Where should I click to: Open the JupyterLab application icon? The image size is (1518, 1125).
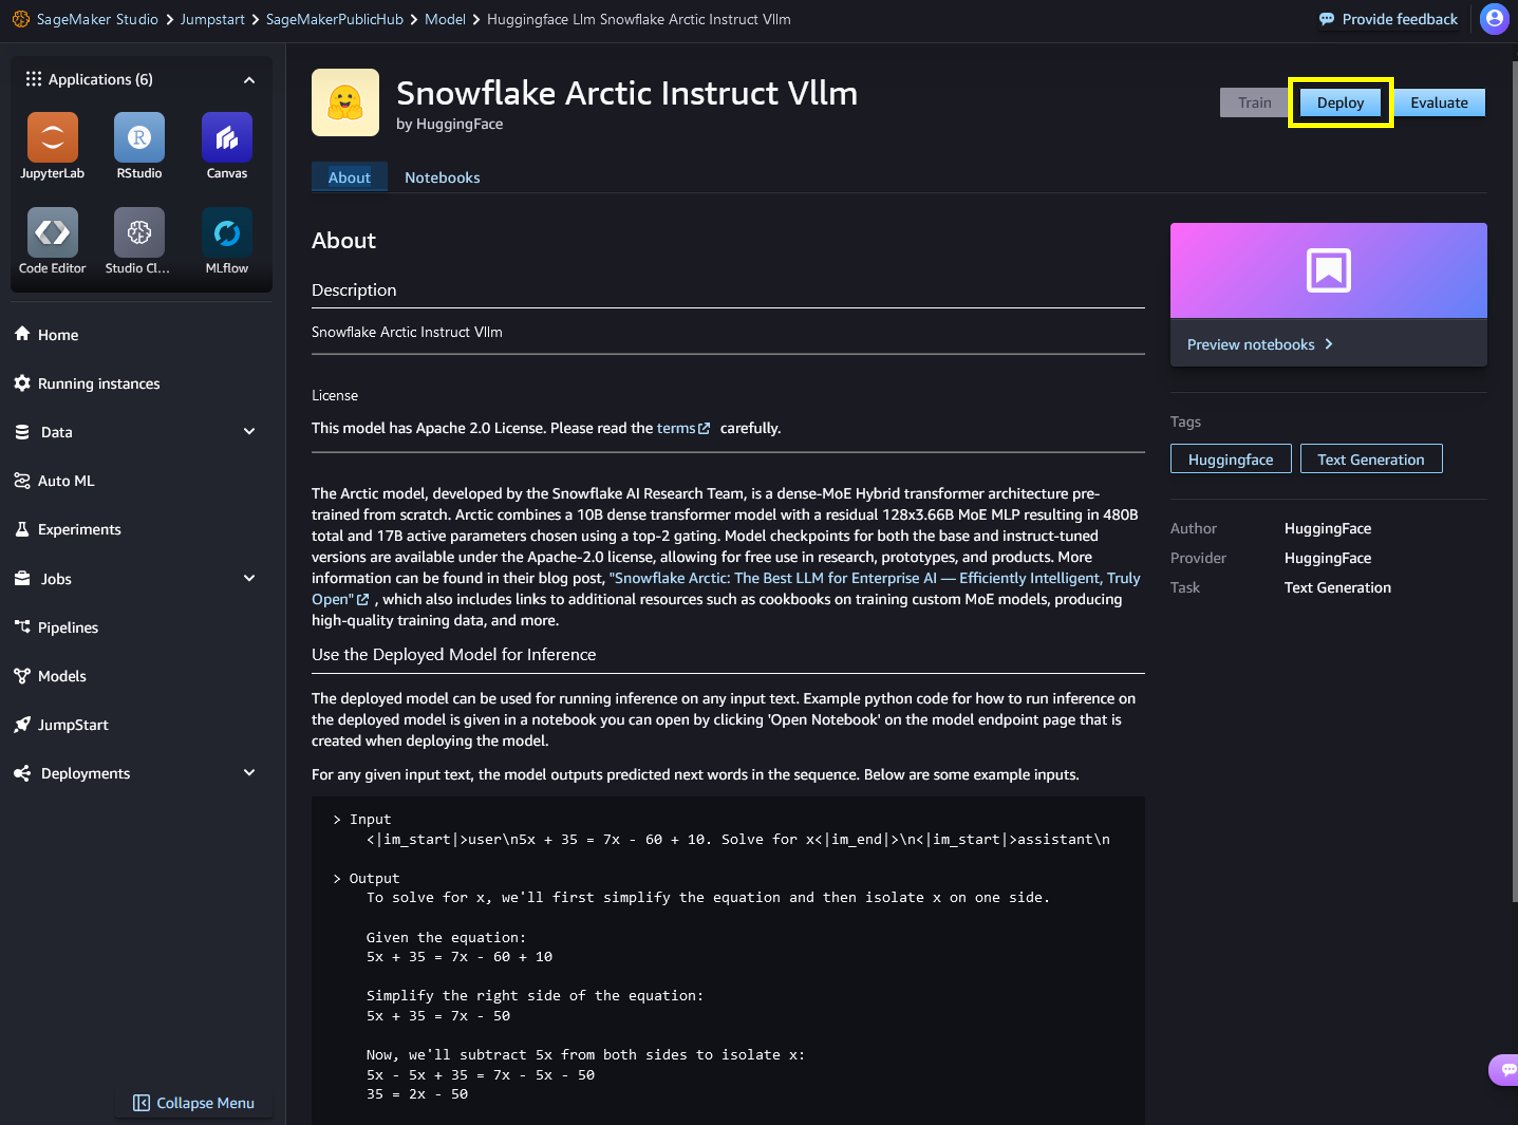pos(52,137)
